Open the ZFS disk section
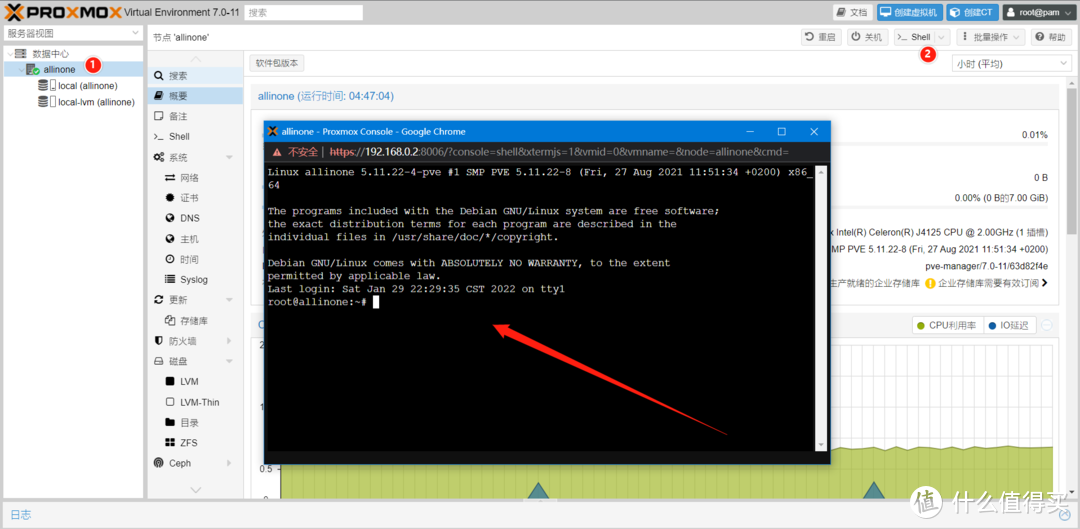Image resolution: width=1080 pixels, height=529 pixels. [195, 443]
